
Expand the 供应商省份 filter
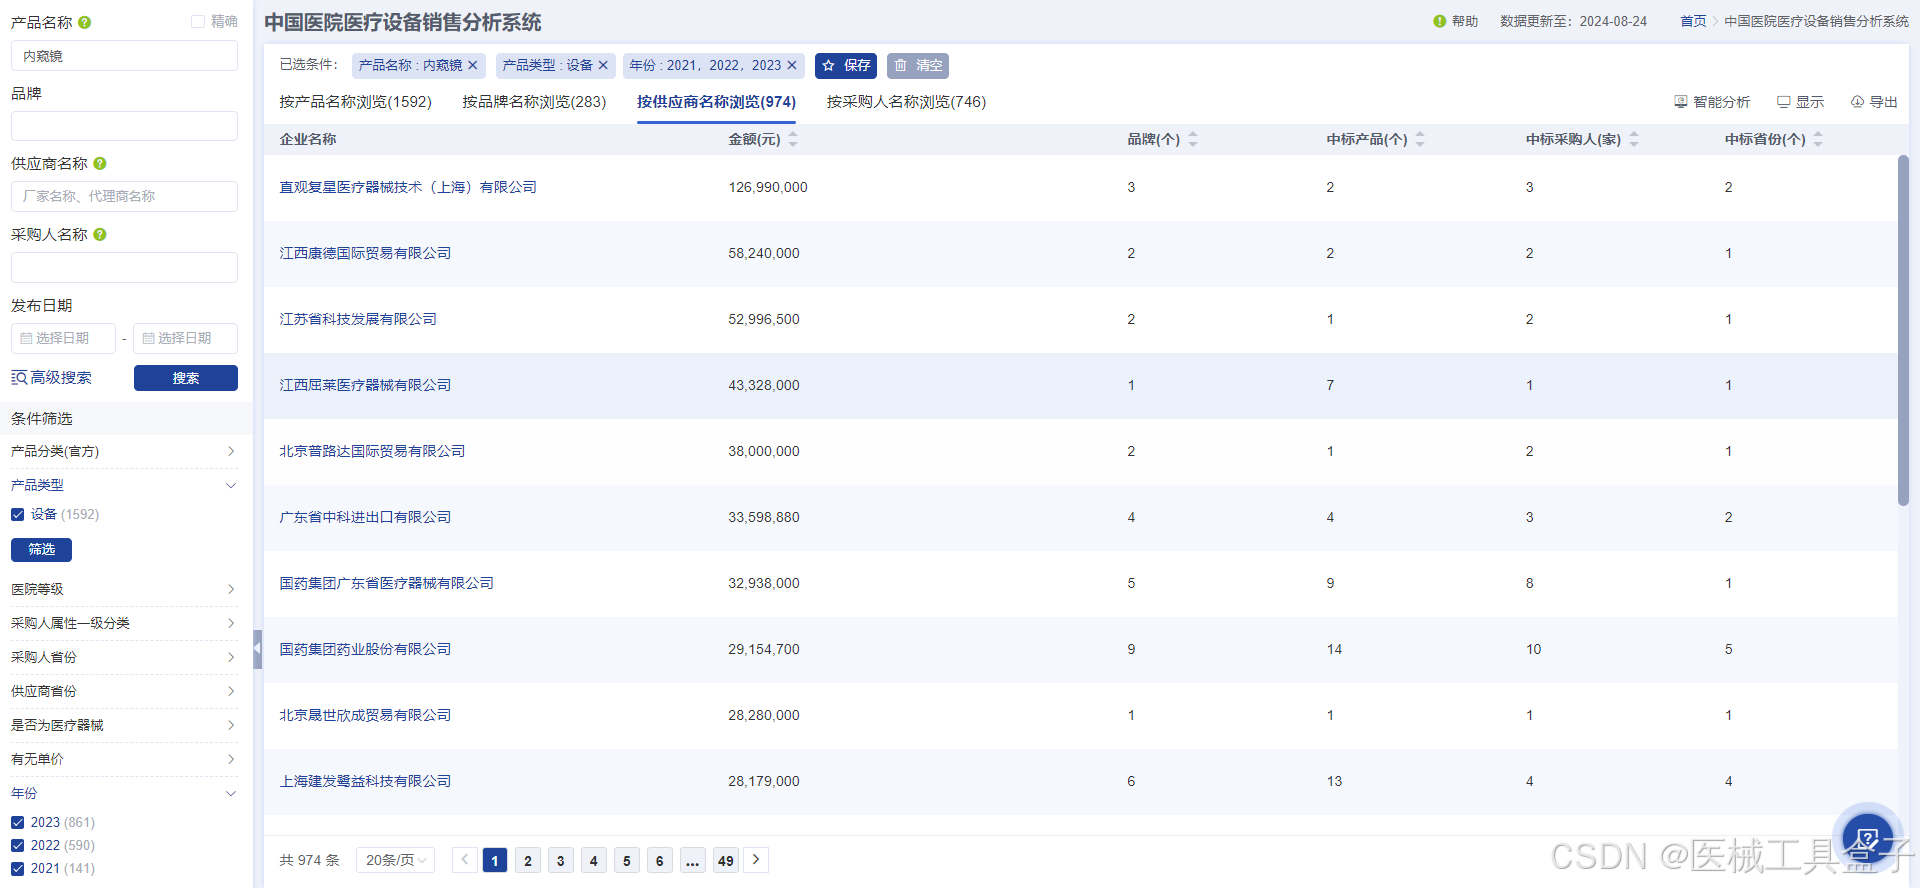pos(124,691)
